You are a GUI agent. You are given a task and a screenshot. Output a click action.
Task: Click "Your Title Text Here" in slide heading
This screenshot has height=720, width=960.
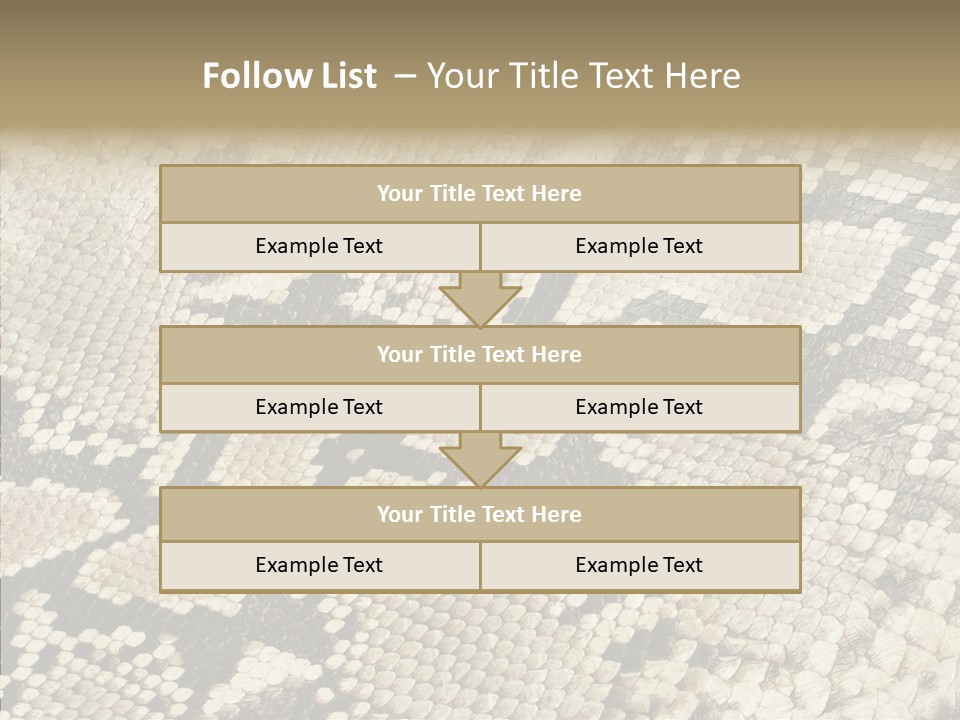click(x=584, y=76)
